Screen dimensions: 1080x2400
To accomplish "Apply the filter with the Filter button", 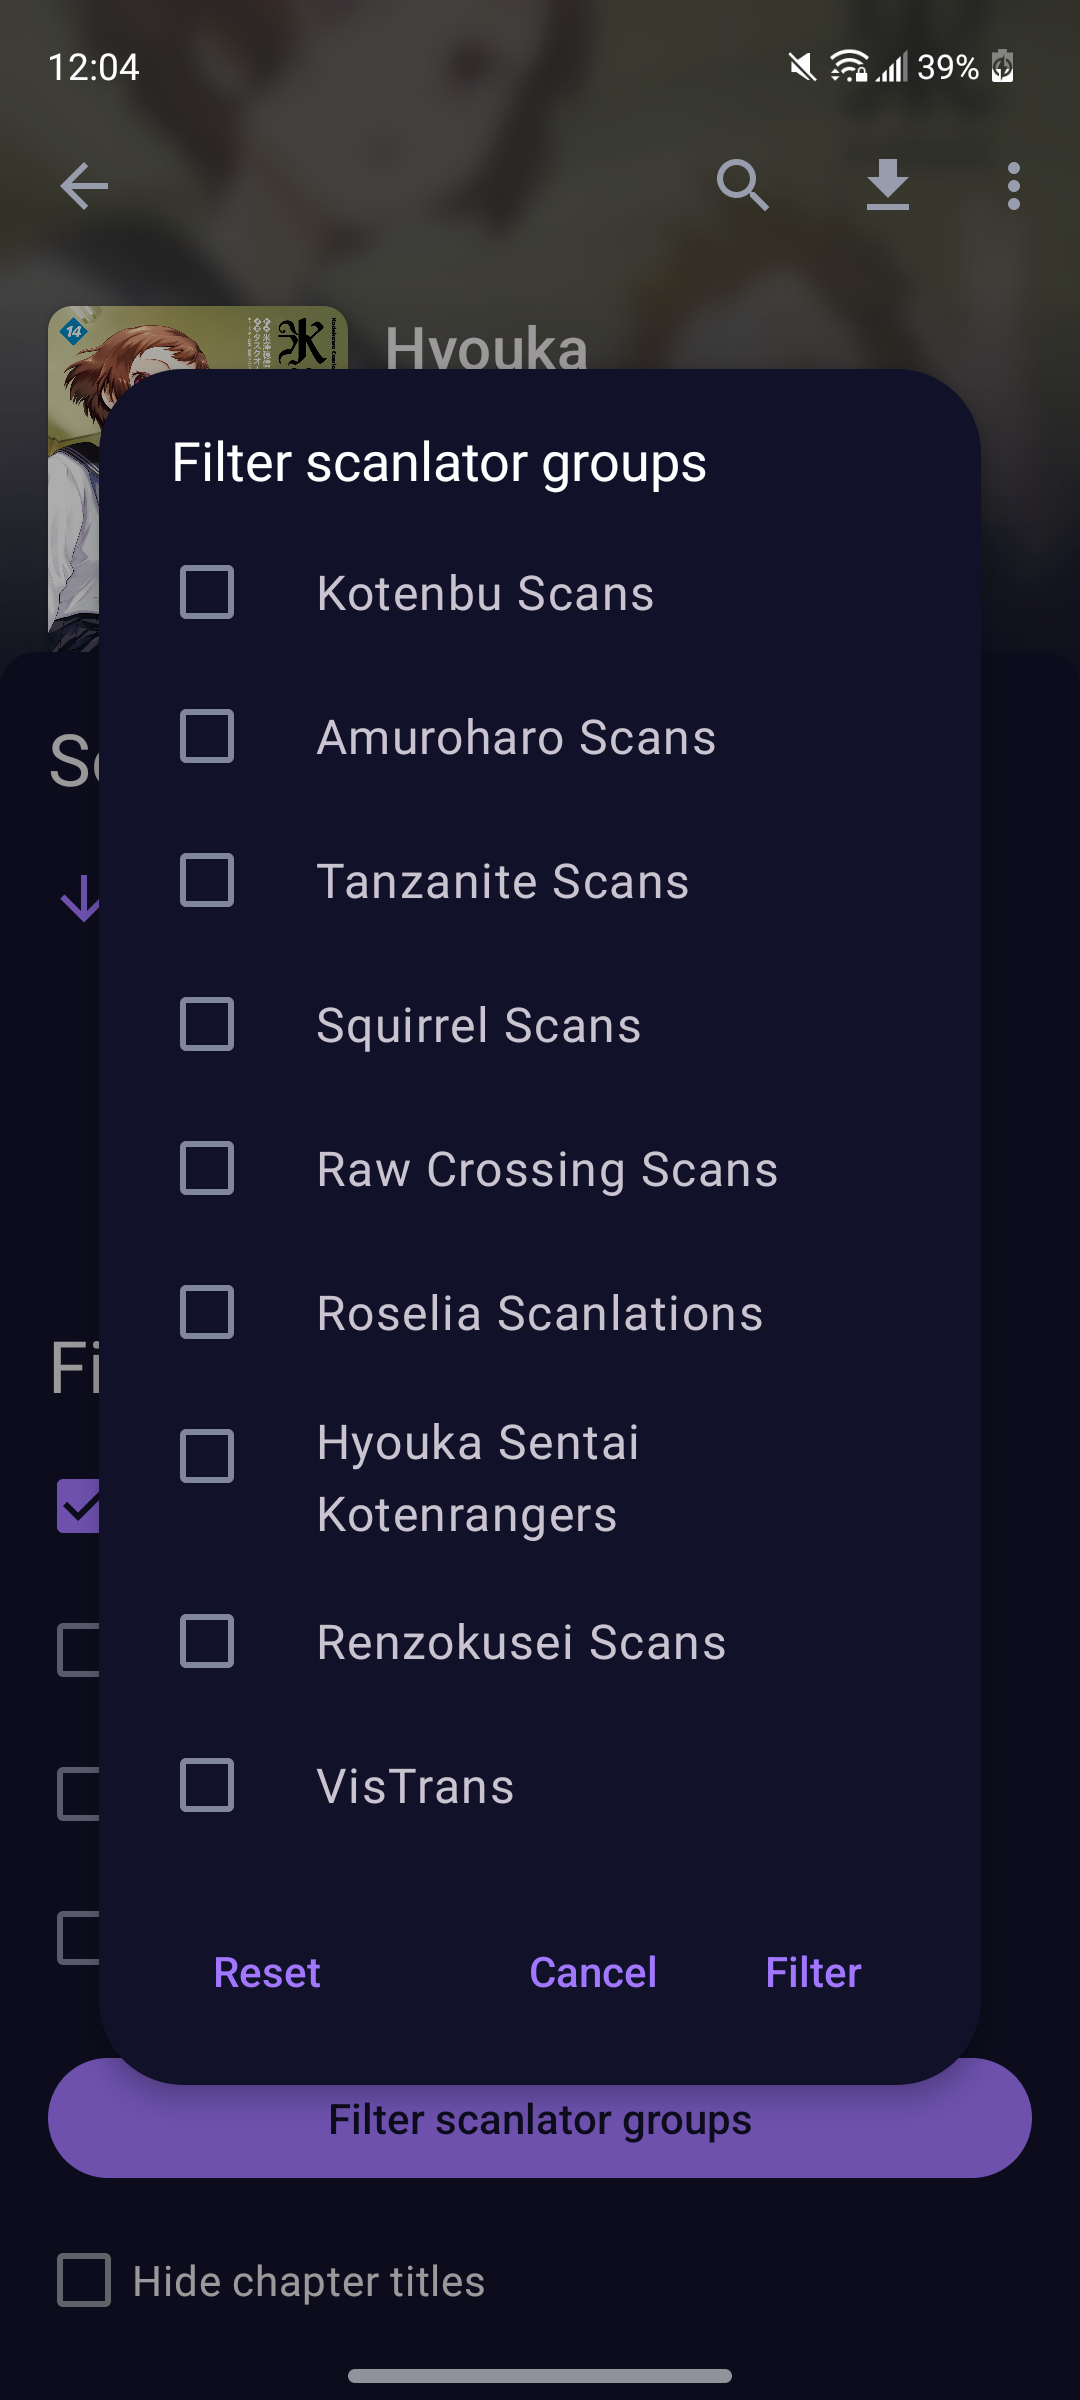I will pyautogui.click(x=813, y=1972).
